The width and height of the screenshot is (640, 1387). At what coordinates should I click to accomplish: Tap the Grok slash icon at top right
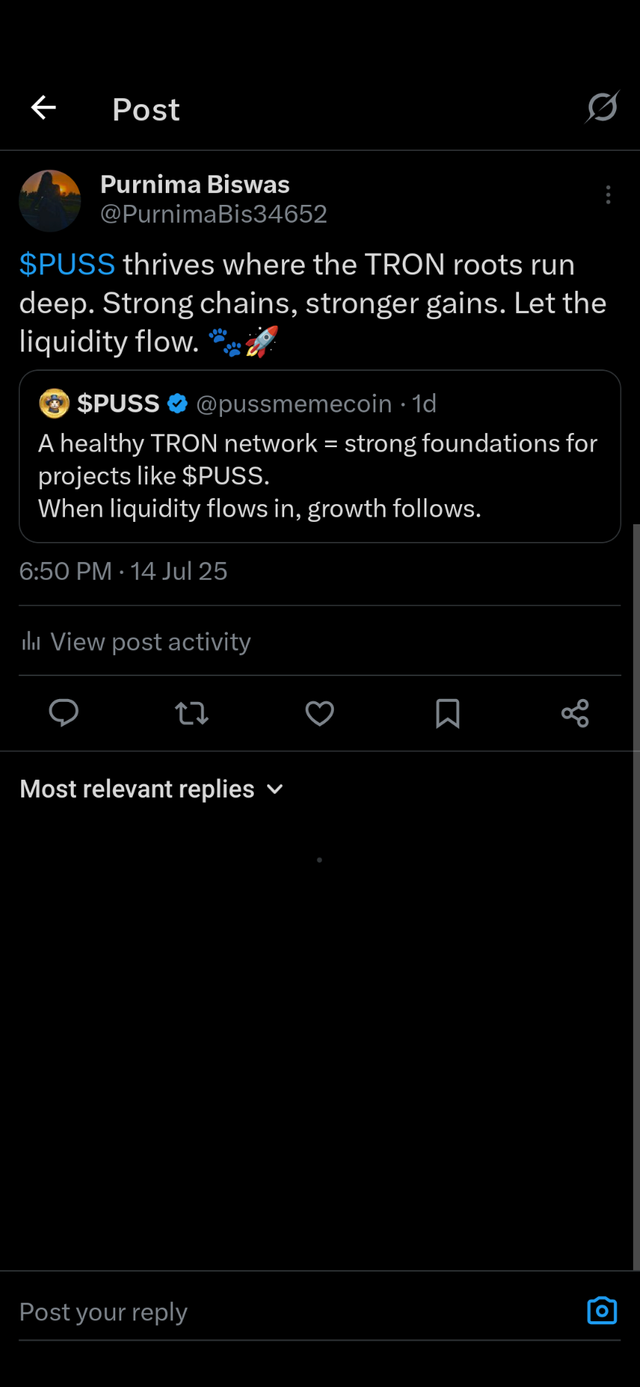(602, 107)
